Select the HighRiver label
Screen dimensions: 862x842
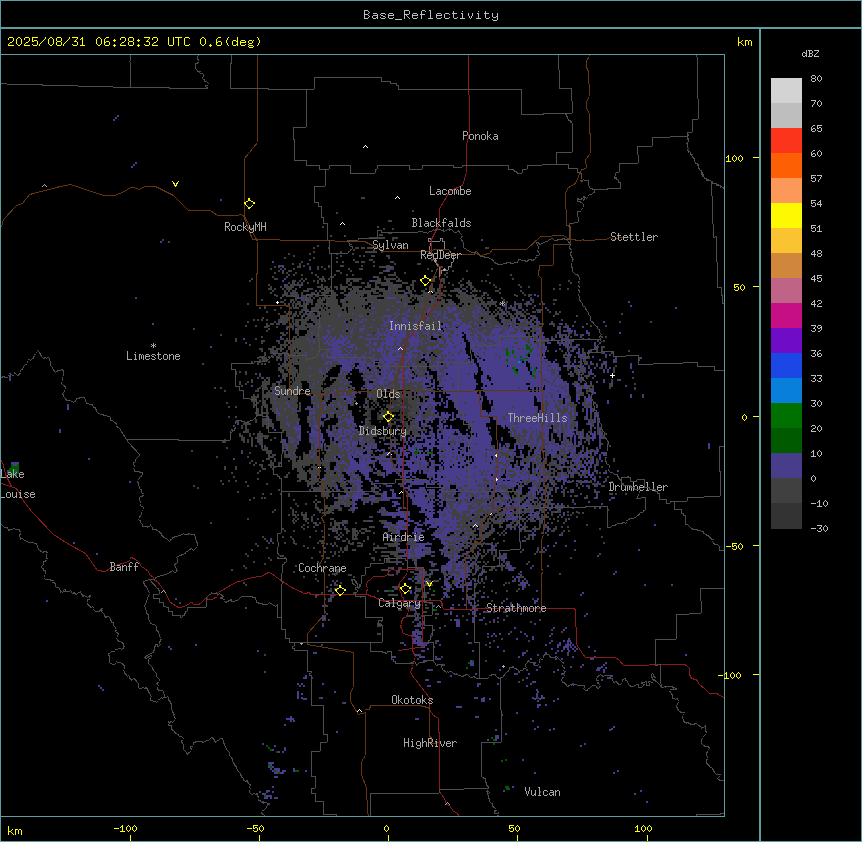point(430,743)
